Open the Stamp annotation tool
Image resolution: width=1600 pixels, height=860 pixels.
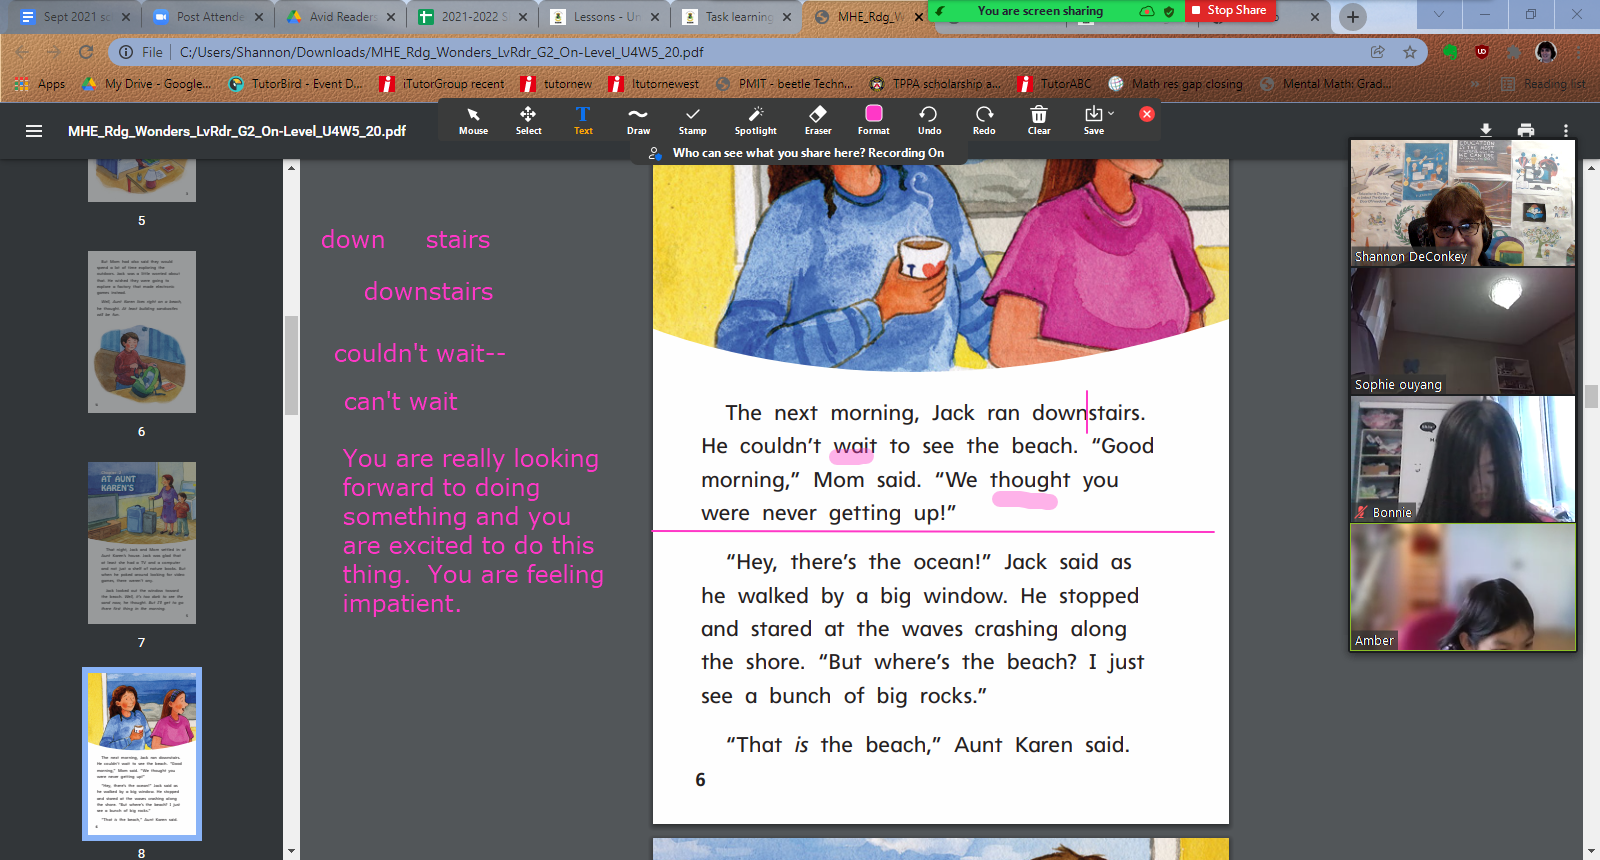(692, 120)
